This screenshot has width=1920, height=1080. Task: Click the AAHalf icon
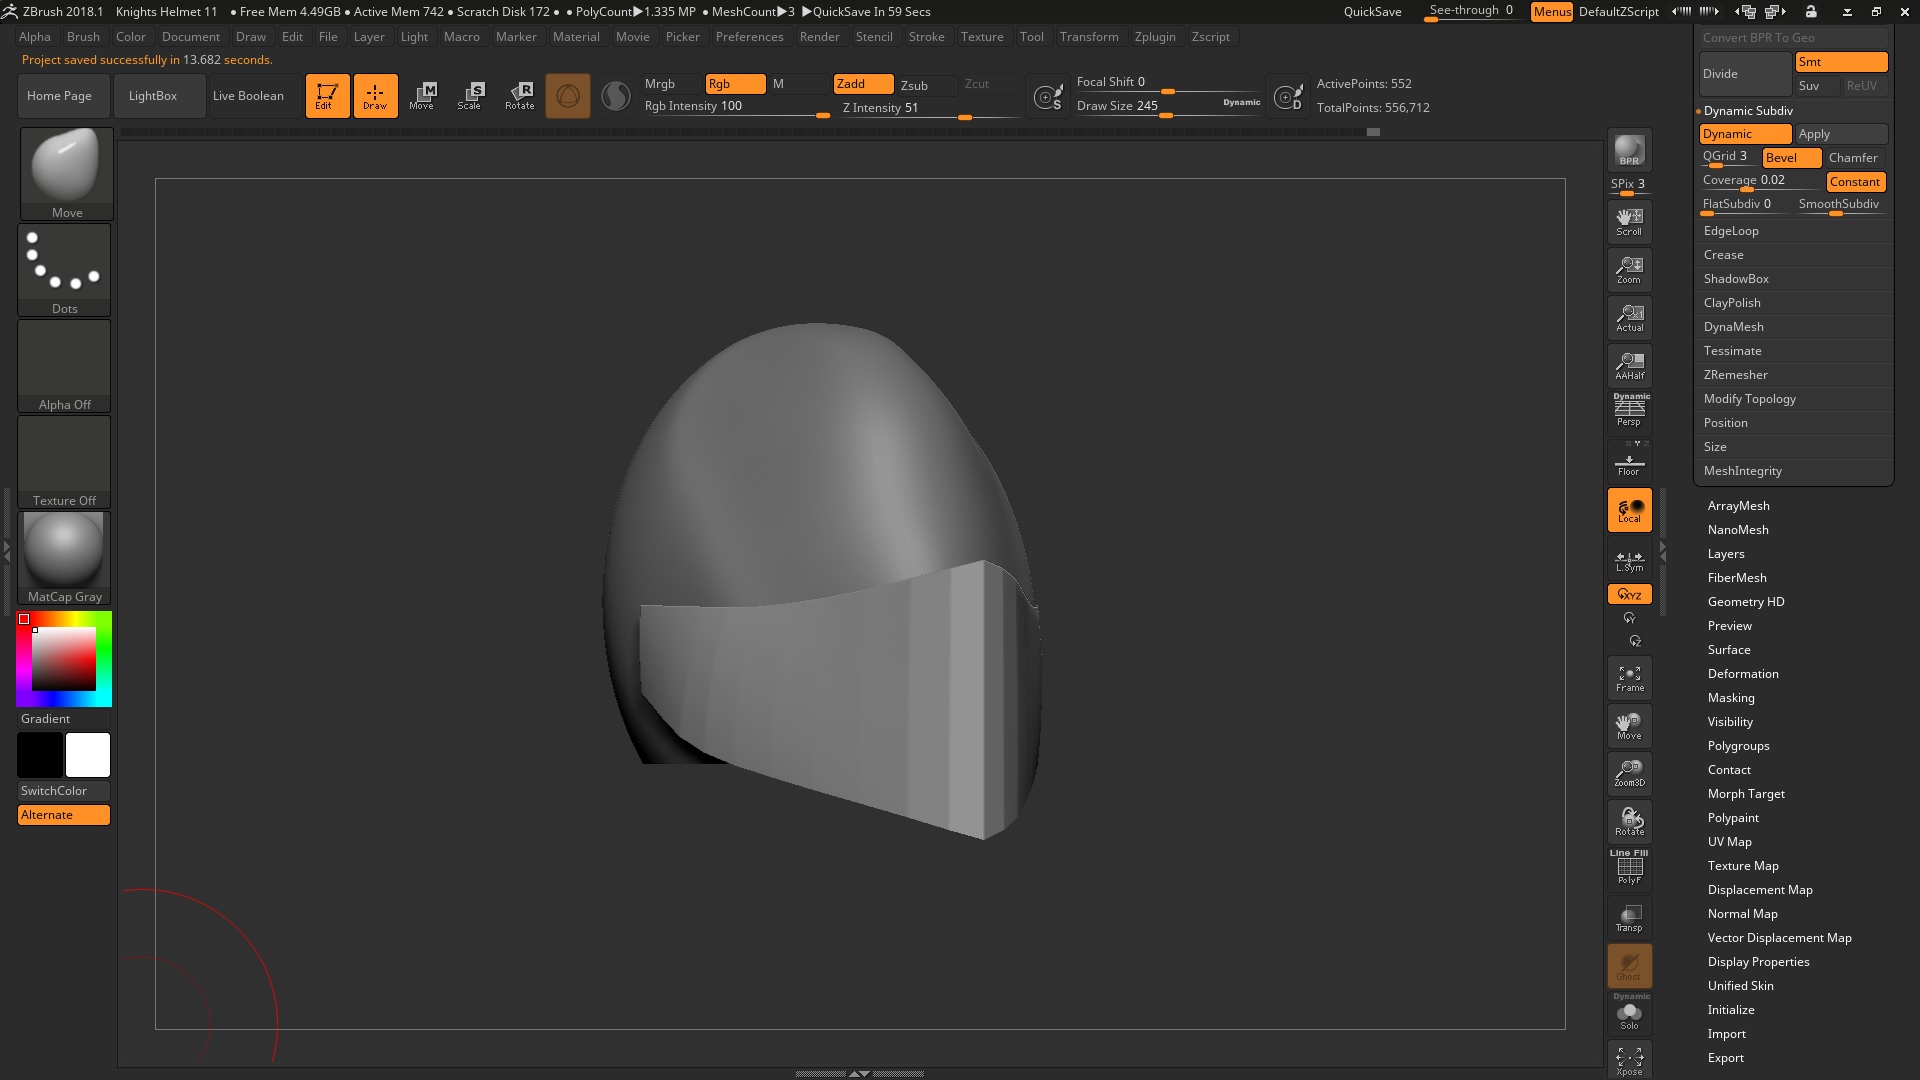[x=1629, y=366]
